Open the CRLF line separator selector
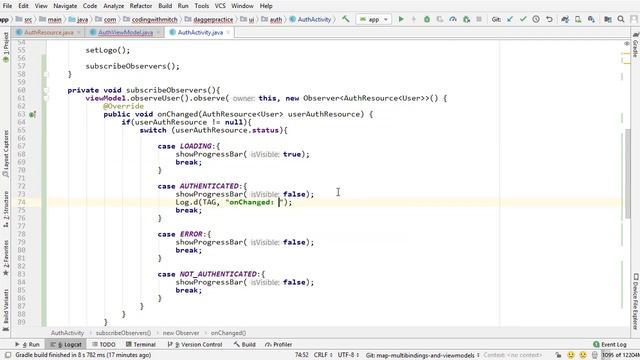This screenshot has height=360, width=640. tap(323, 355)
